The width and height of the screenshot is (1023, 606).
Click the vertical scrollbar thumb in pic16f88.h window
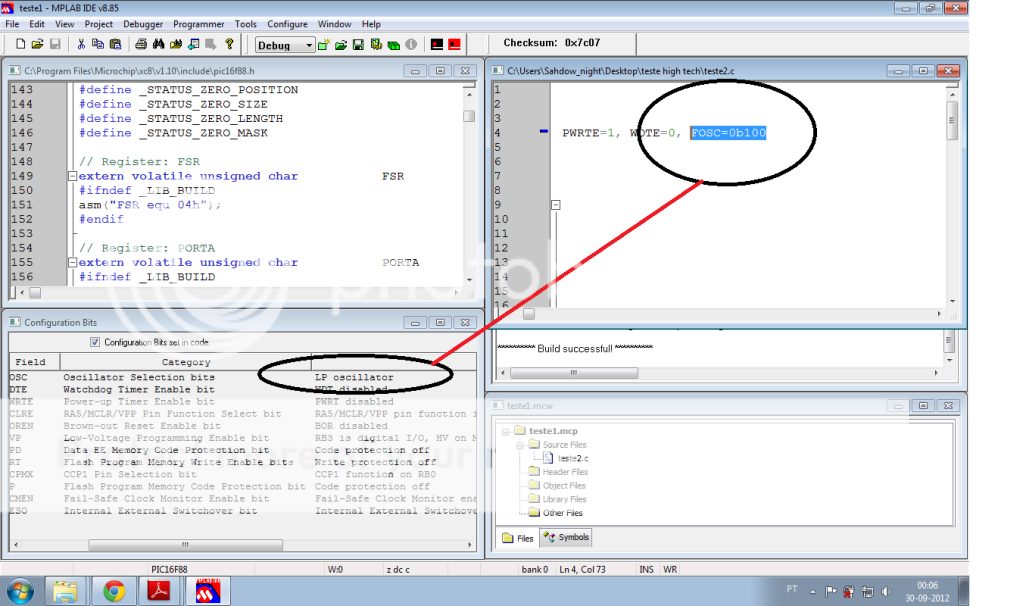tap(469, 116)
